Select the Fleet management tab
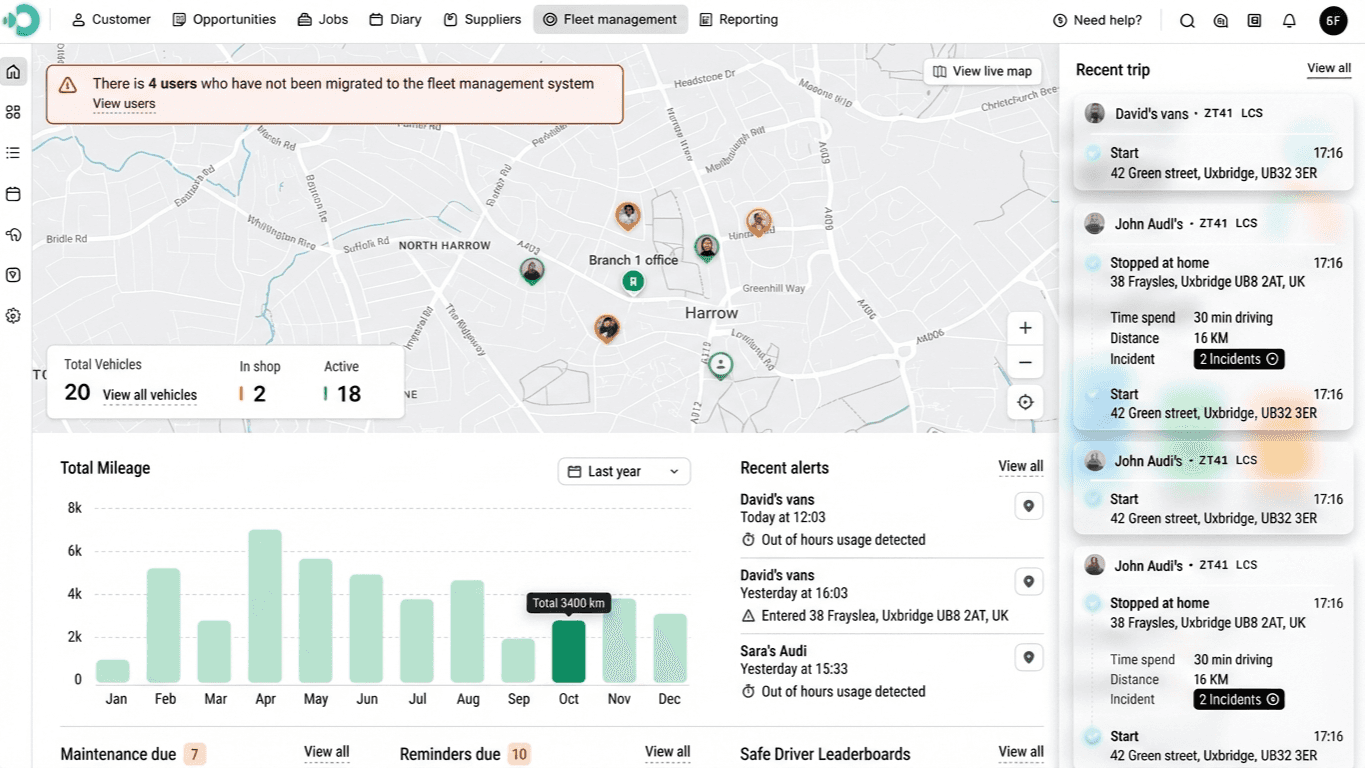1365x768 pixels. tap(610, 20)
